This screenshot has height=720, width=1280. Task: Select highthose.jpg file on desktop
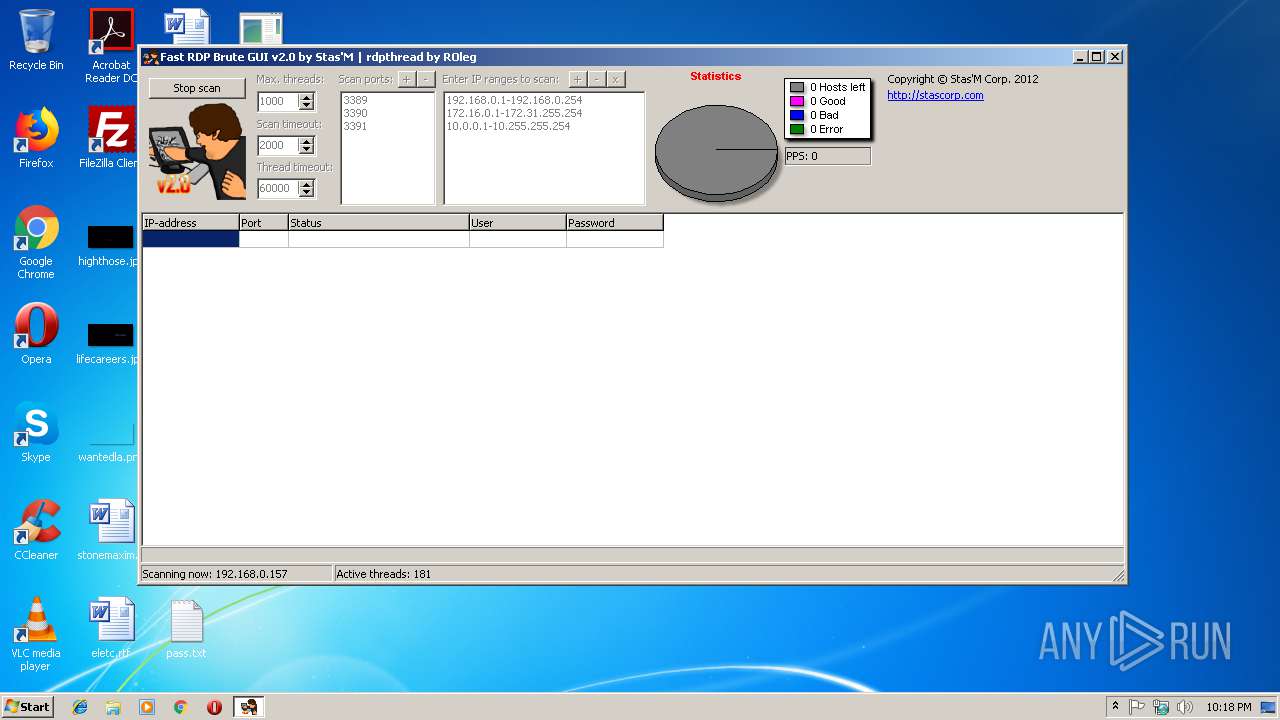coord(110,246)
